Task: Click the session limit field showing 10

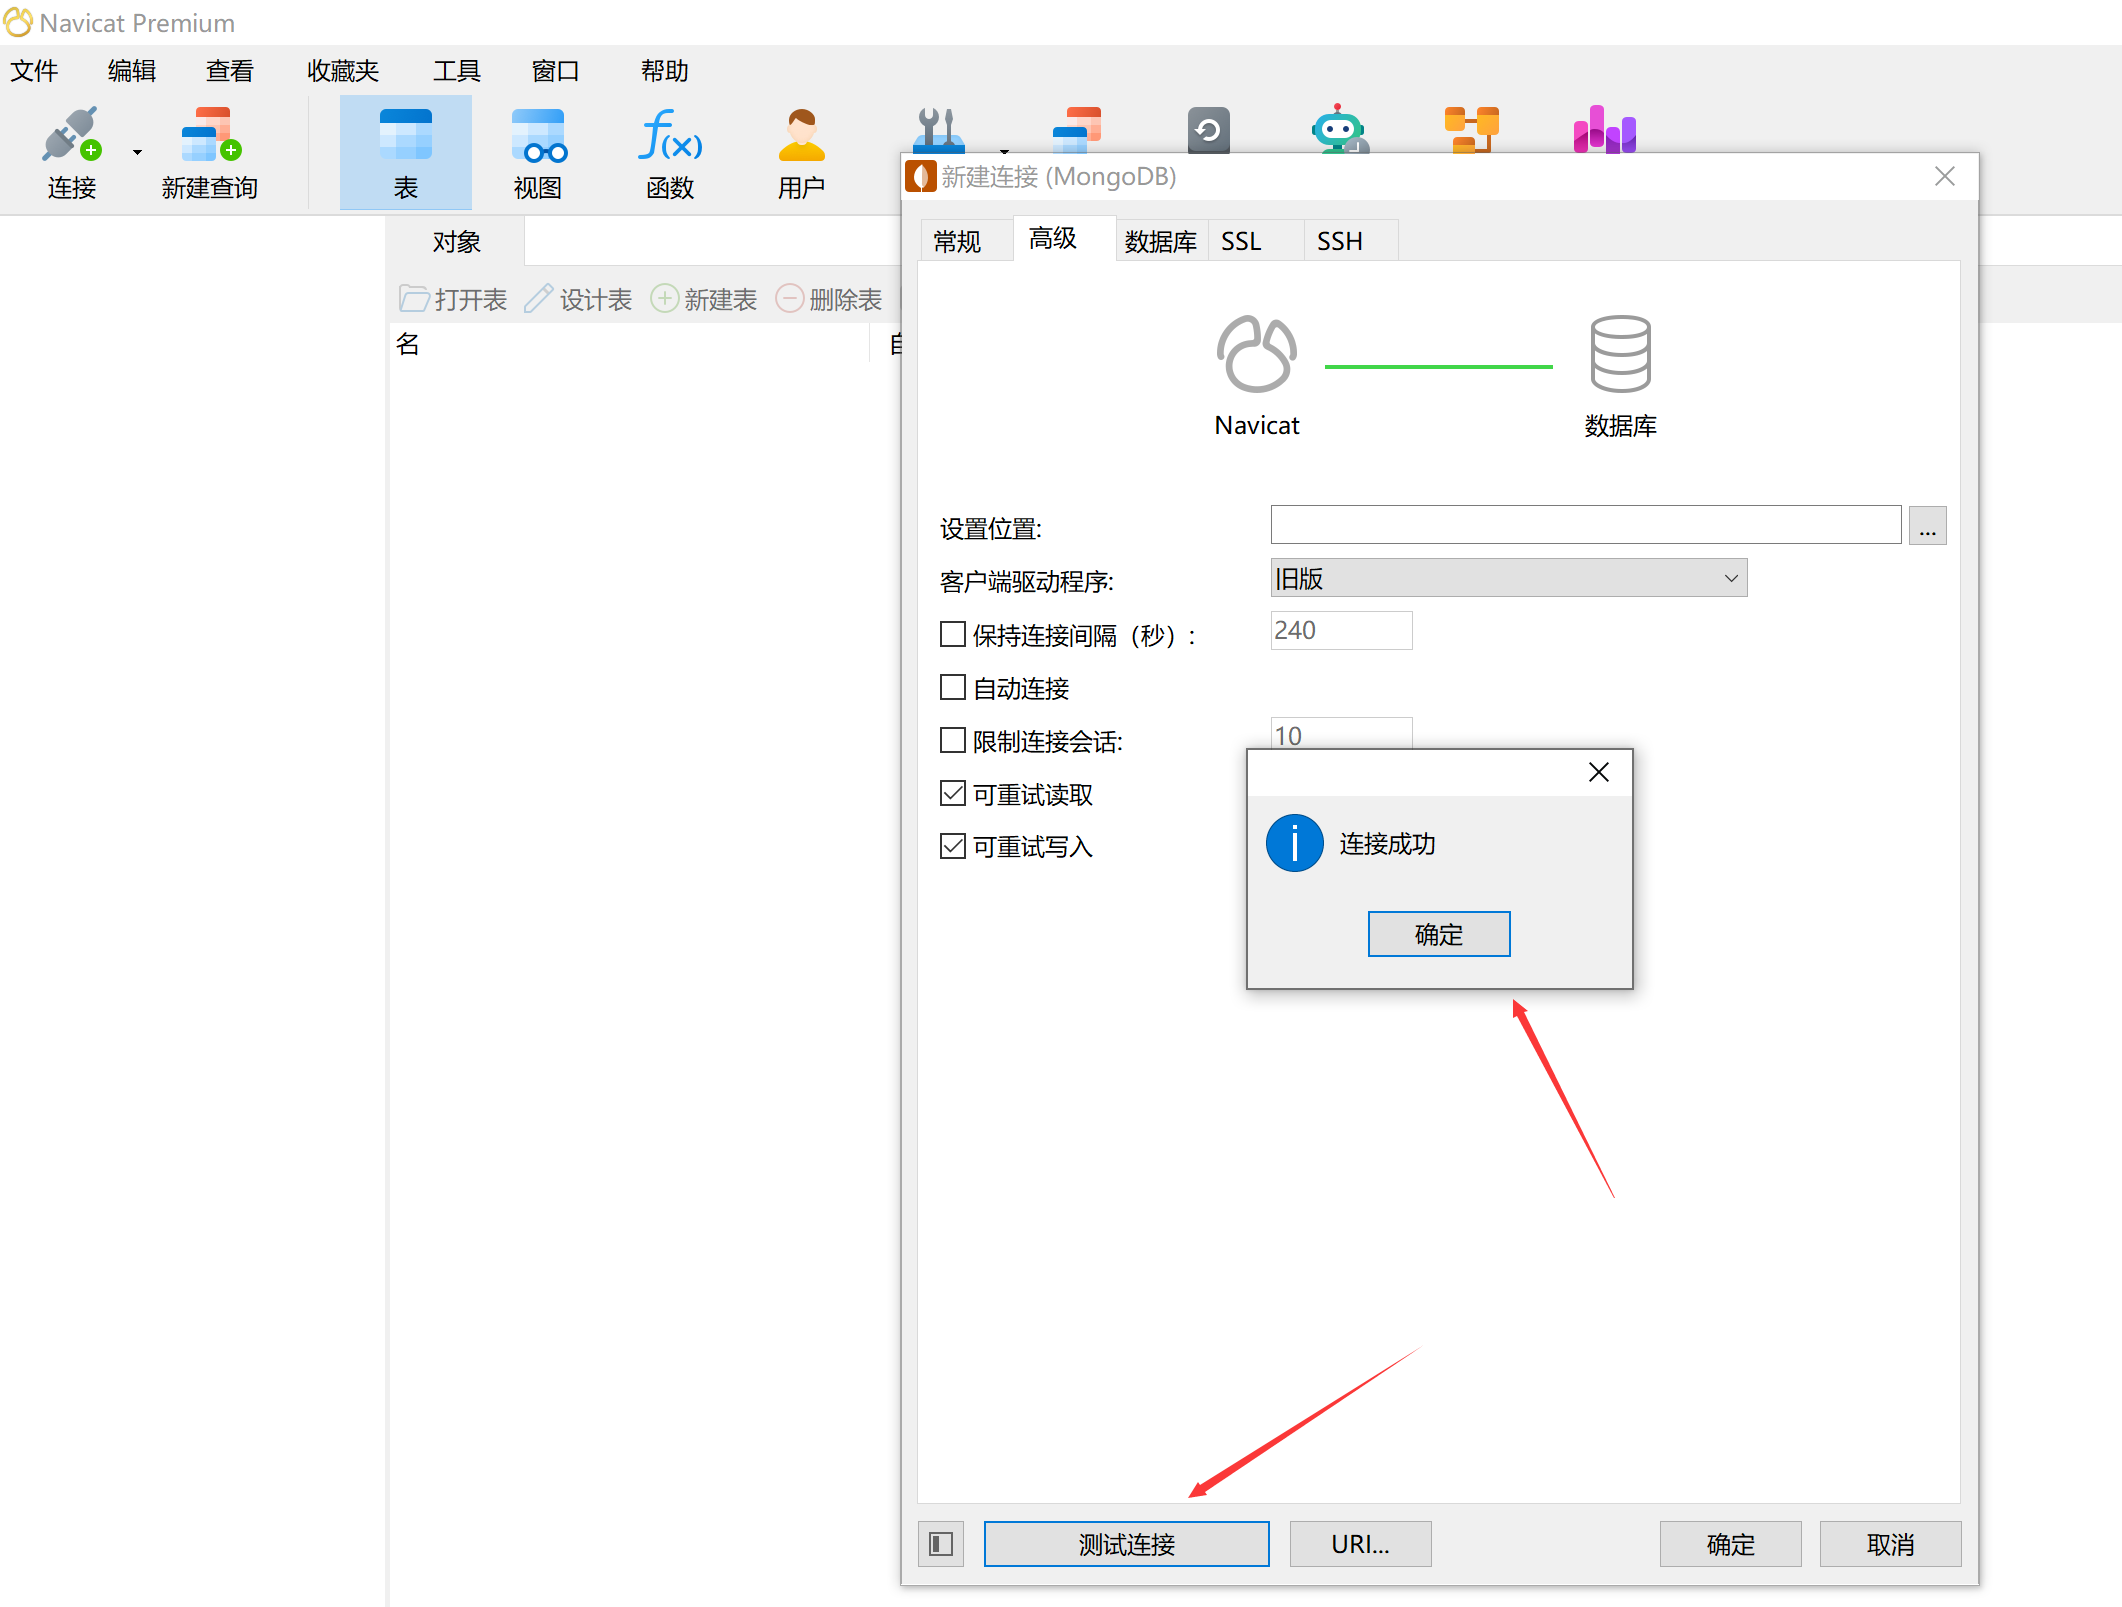Action: (1341, 734)
